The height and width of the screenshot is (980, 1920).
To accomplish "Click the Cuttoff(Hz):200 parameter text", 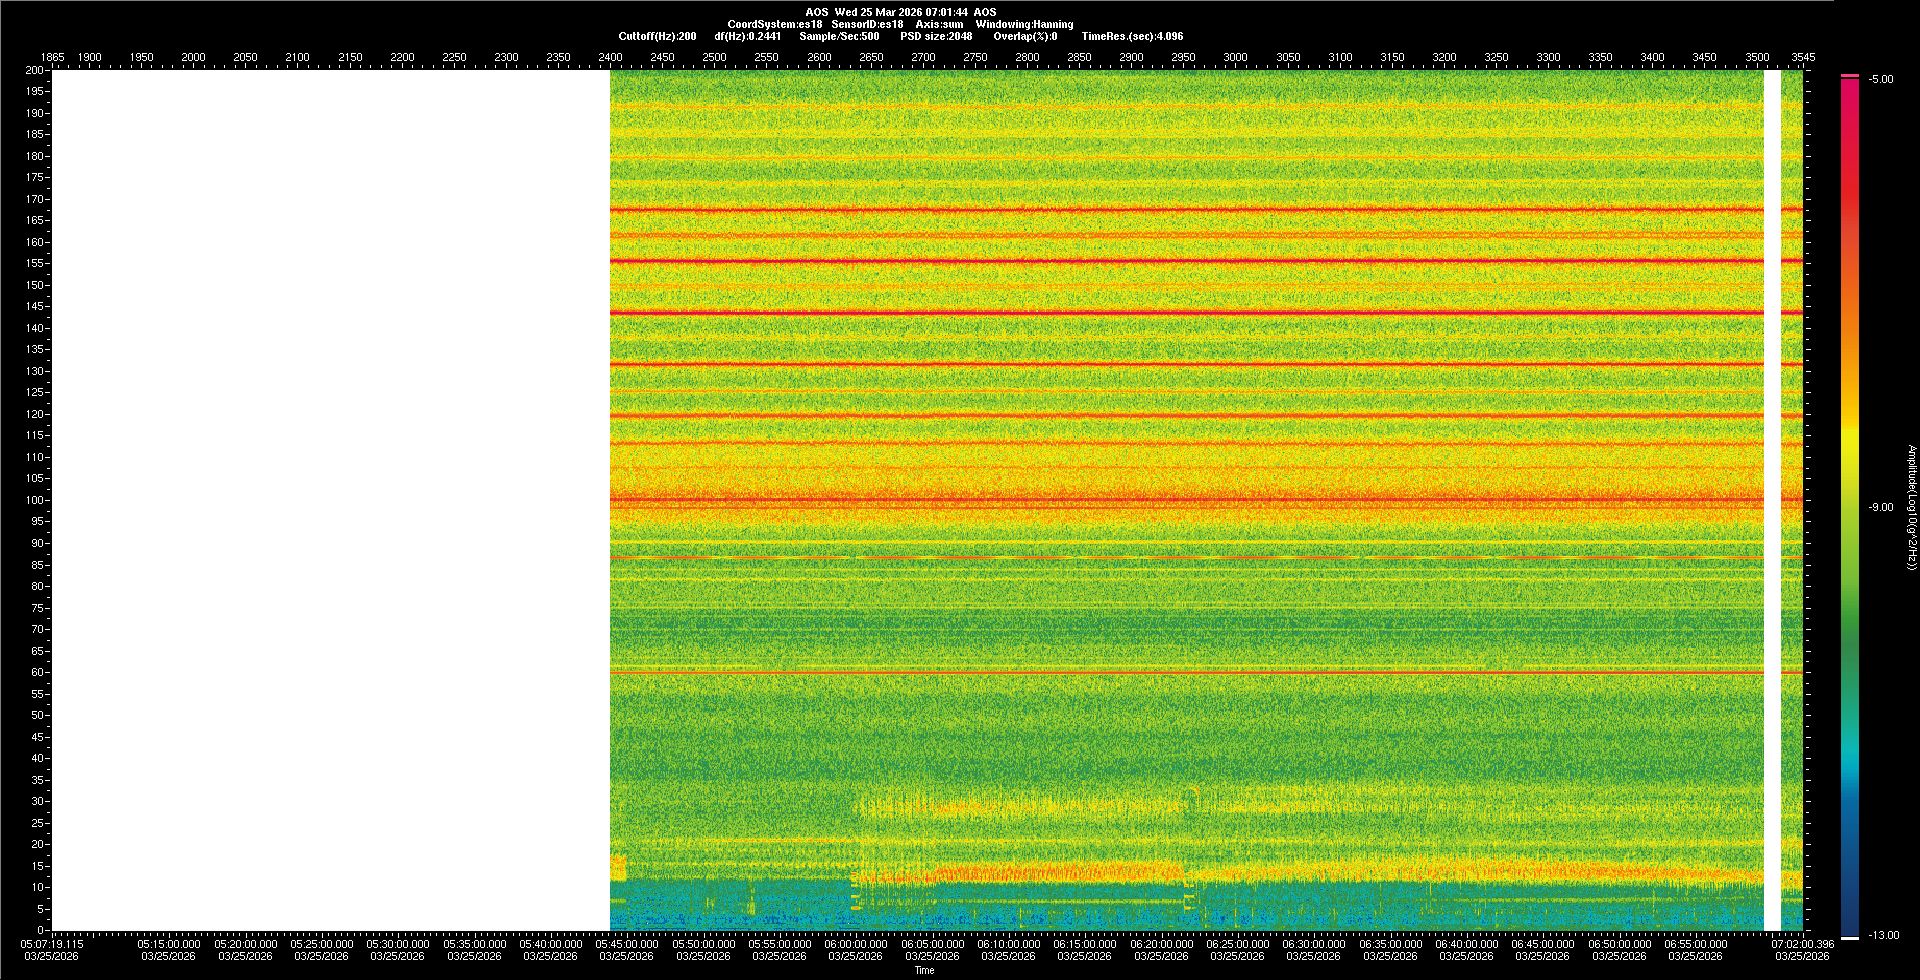I will coord(657,36).
